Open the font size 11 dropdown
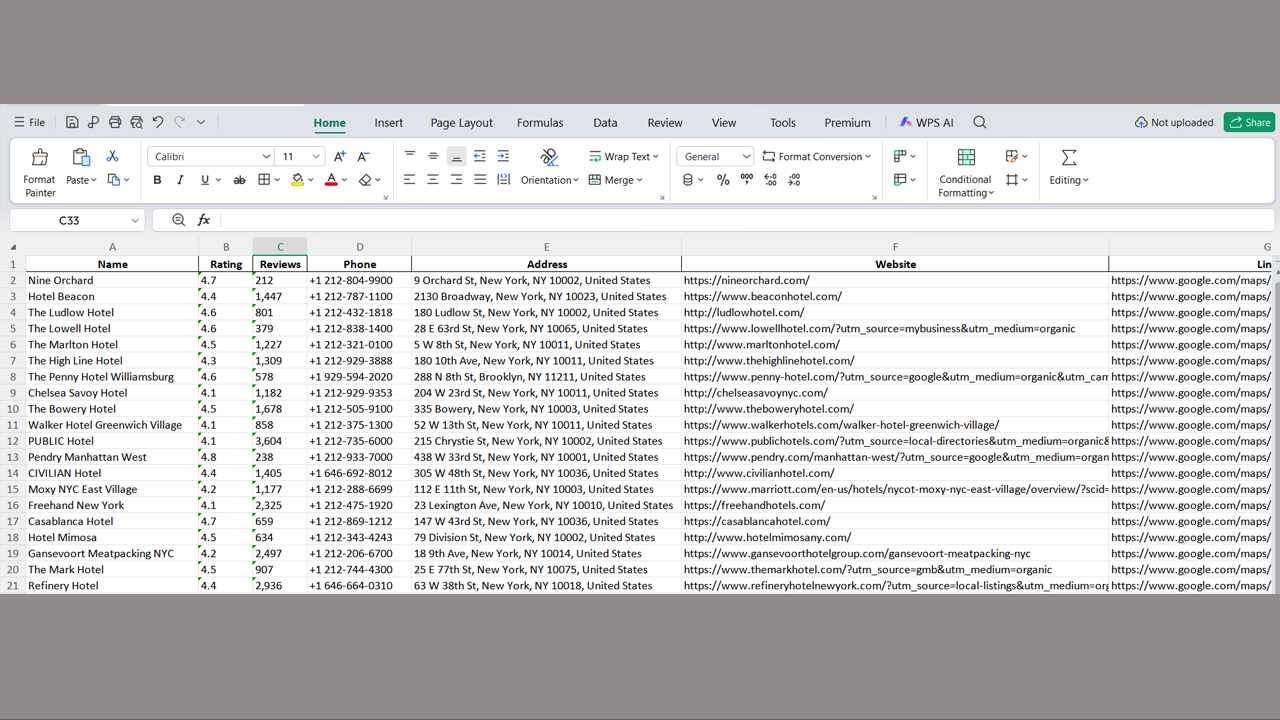 click(x=316, y=156)
